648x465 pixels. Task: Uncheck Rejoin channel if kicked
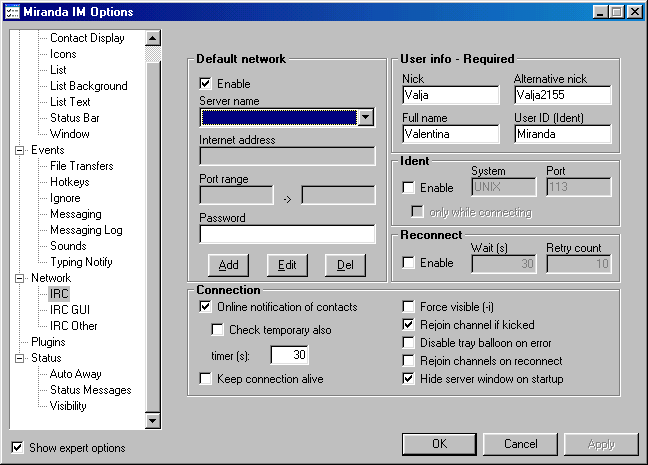[x=408, y=324]
